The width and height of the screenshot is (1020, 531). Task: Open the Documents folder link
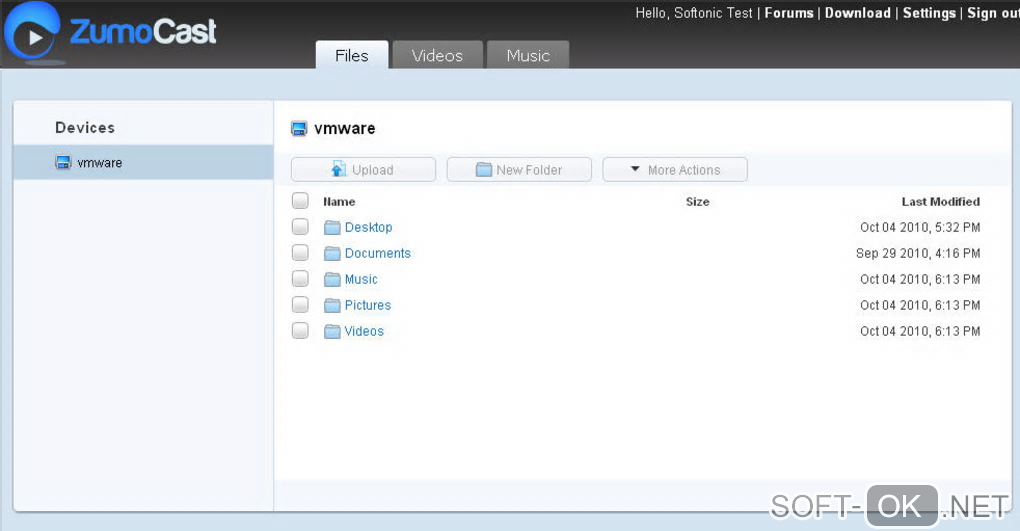coord(377,253)
